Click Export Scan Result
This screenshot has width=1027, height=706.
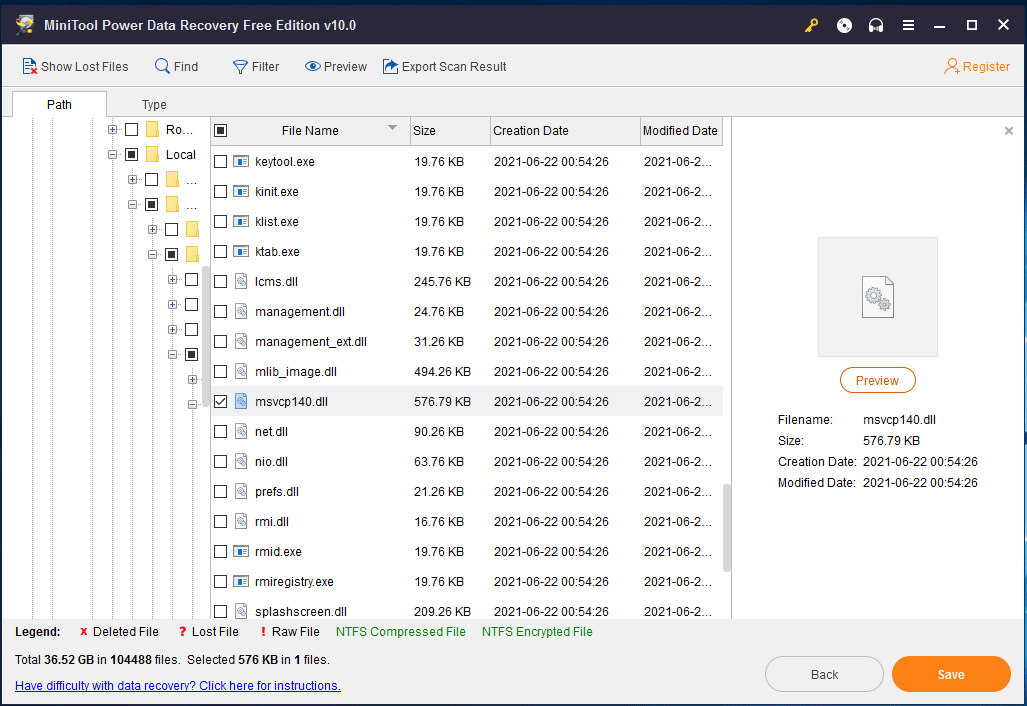445,66
